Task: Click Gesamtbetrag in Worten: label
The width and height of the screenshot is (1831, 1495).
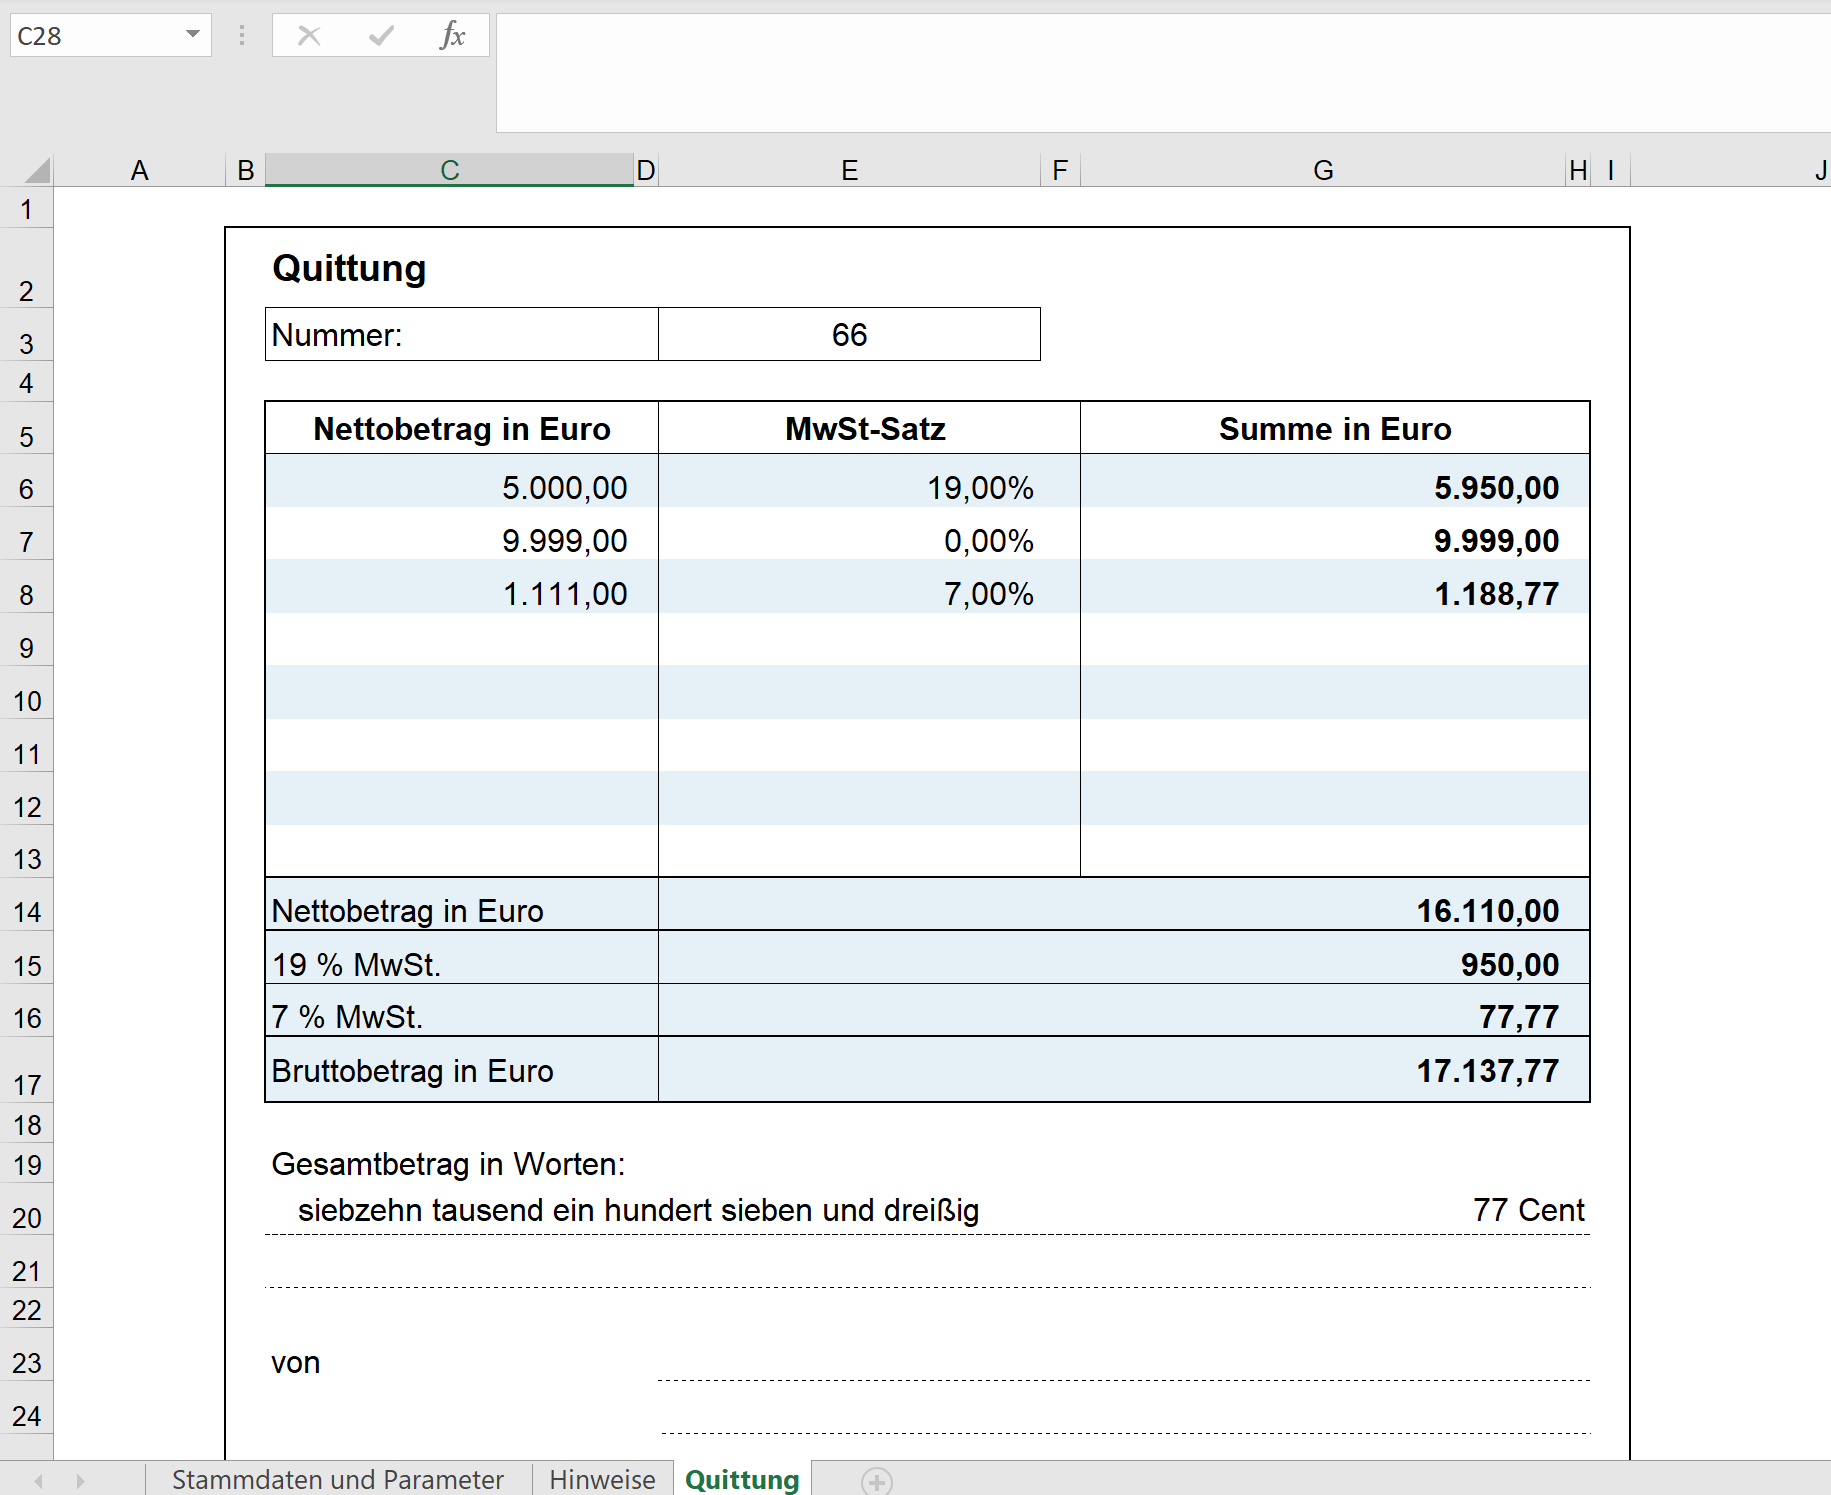Action: (x=448, y=1164)
